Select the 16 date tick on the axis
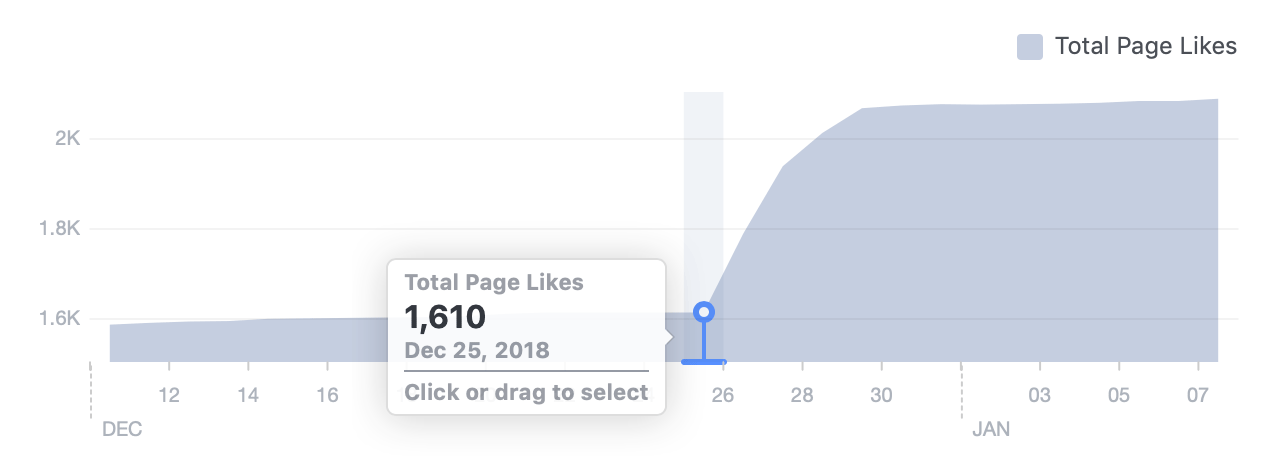Image resolution: width=1274 pixels, height=468 pixels. [327, 395]
